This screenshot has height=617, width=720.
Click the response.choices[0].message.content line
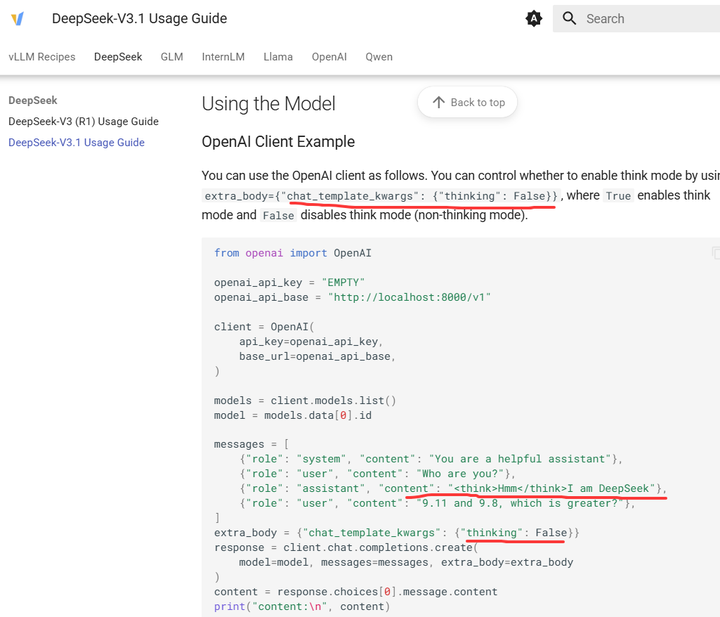point(355,592)
